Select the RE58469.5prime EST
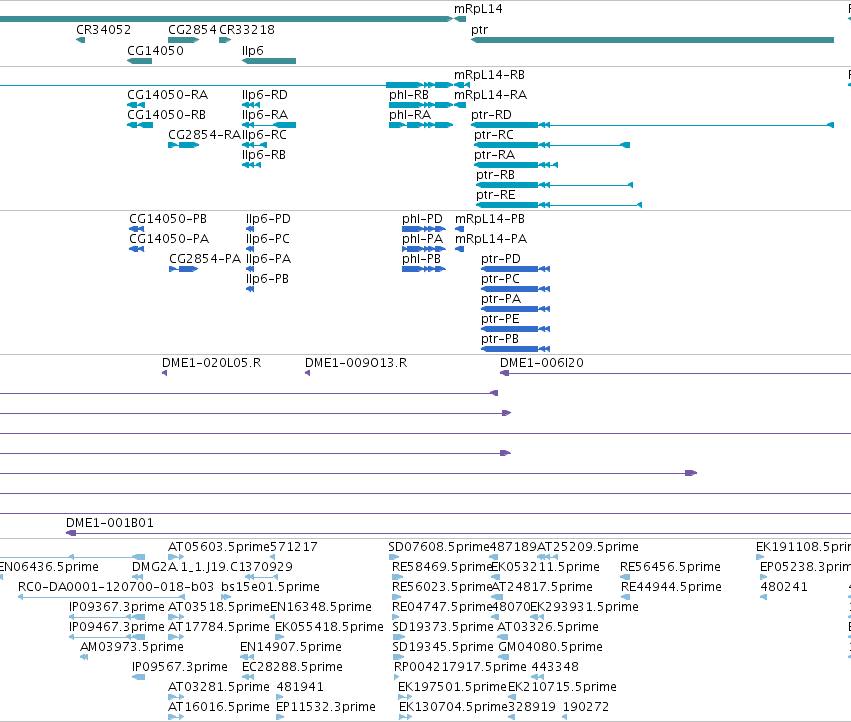 tap(397, 577)
